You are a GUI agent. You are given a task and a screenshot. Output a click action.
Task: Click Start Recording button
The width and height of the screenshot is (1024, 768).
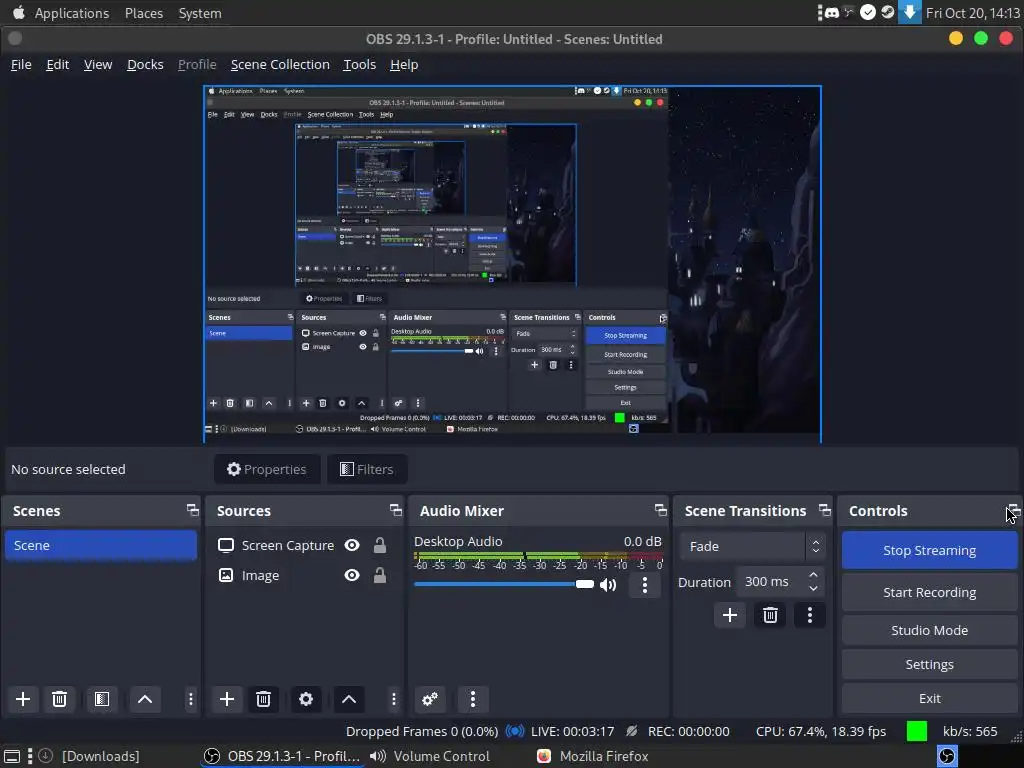click(x=929, y=592)
